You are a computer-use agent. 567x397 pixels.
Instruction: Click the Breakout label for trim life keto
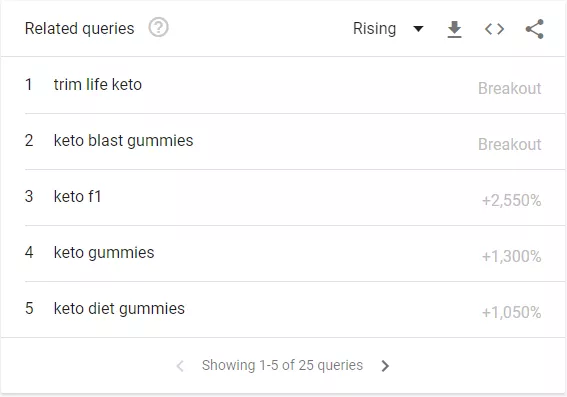pos(510,88)
